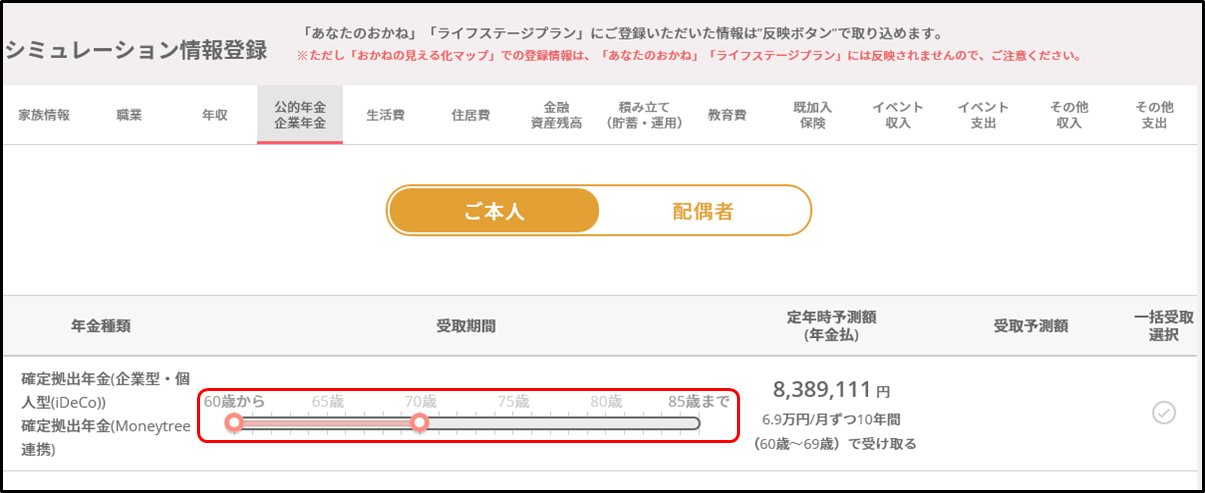The height and width of the screenshot is (493, 1205).
Task: Open the 積み立て (貯蓄・運用) tab
Action: pyautogui.click(x=645, y=115)
